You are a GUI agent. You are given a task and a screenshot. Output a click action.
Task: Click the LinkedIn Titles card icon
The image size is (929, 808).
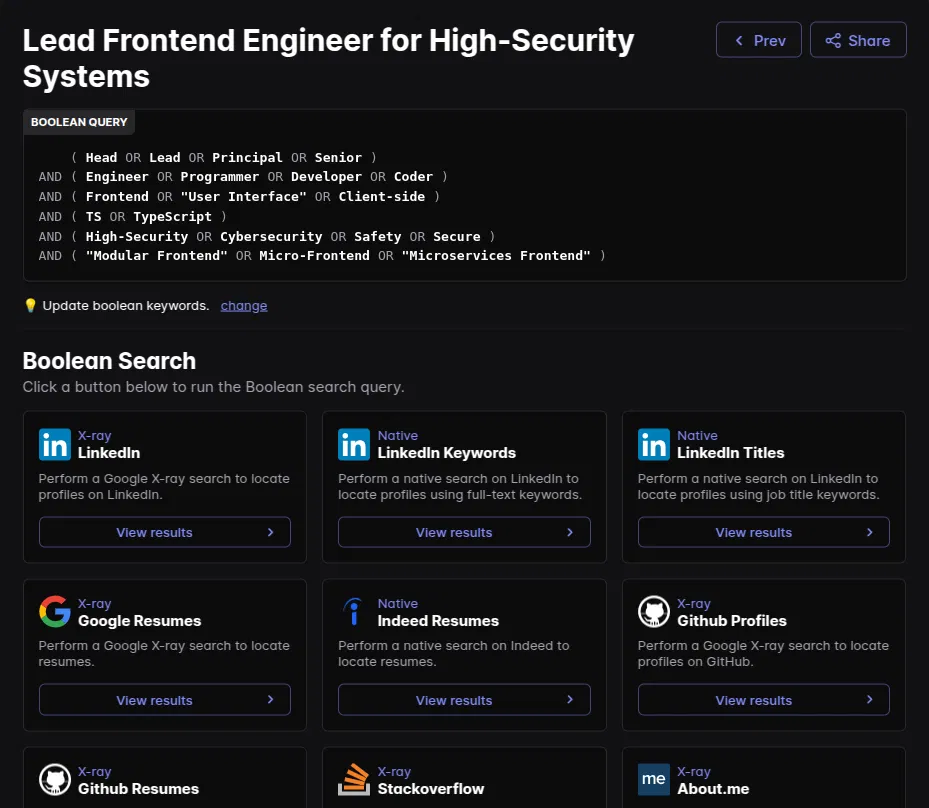[x=653, y=444]
